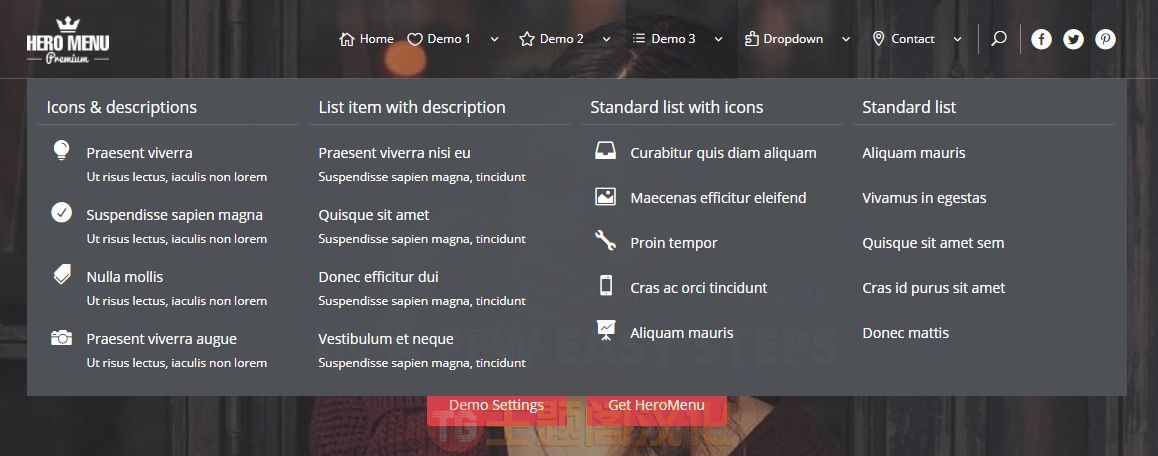Image resolution: width=1158 pixels, height=456 pixels.
Task: Expand the Demo 3 dropdown chevron
Action: point(718,39)
